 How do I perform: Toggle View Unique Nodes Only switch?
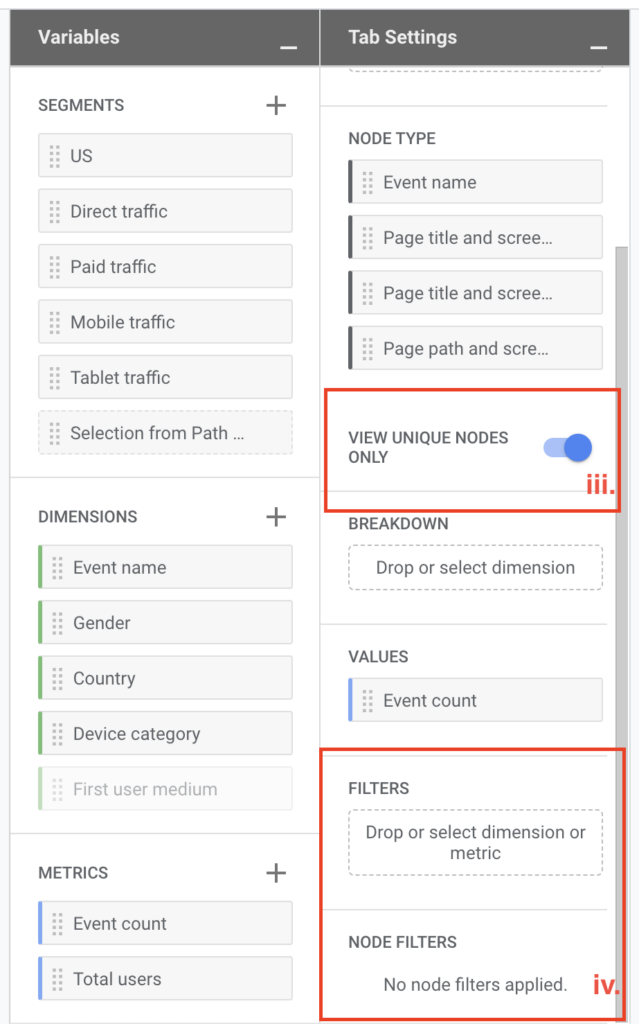(x=568, y=447)
